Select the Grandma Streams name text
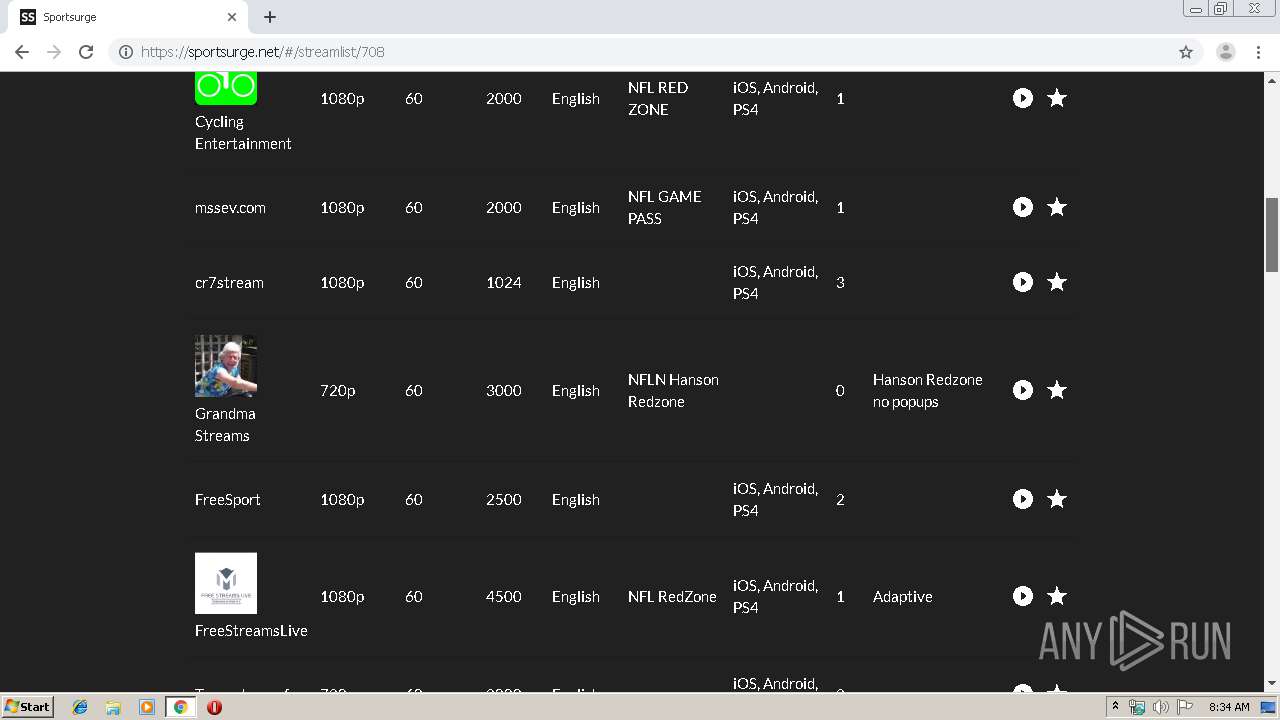Viewport: 1280px width, 720px height. tap(225, 425)
